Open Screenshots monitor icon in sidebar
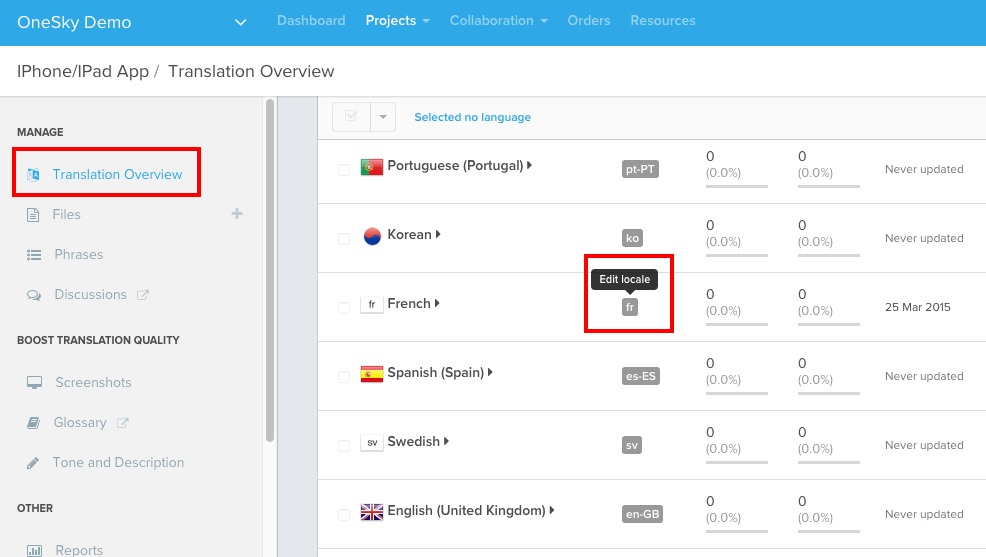 click(35, 382)
